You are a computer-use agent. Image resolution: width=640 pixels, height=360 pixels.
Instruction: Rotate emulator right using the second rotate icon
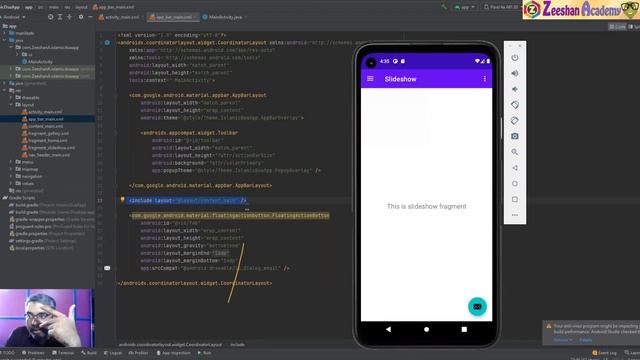515,120
